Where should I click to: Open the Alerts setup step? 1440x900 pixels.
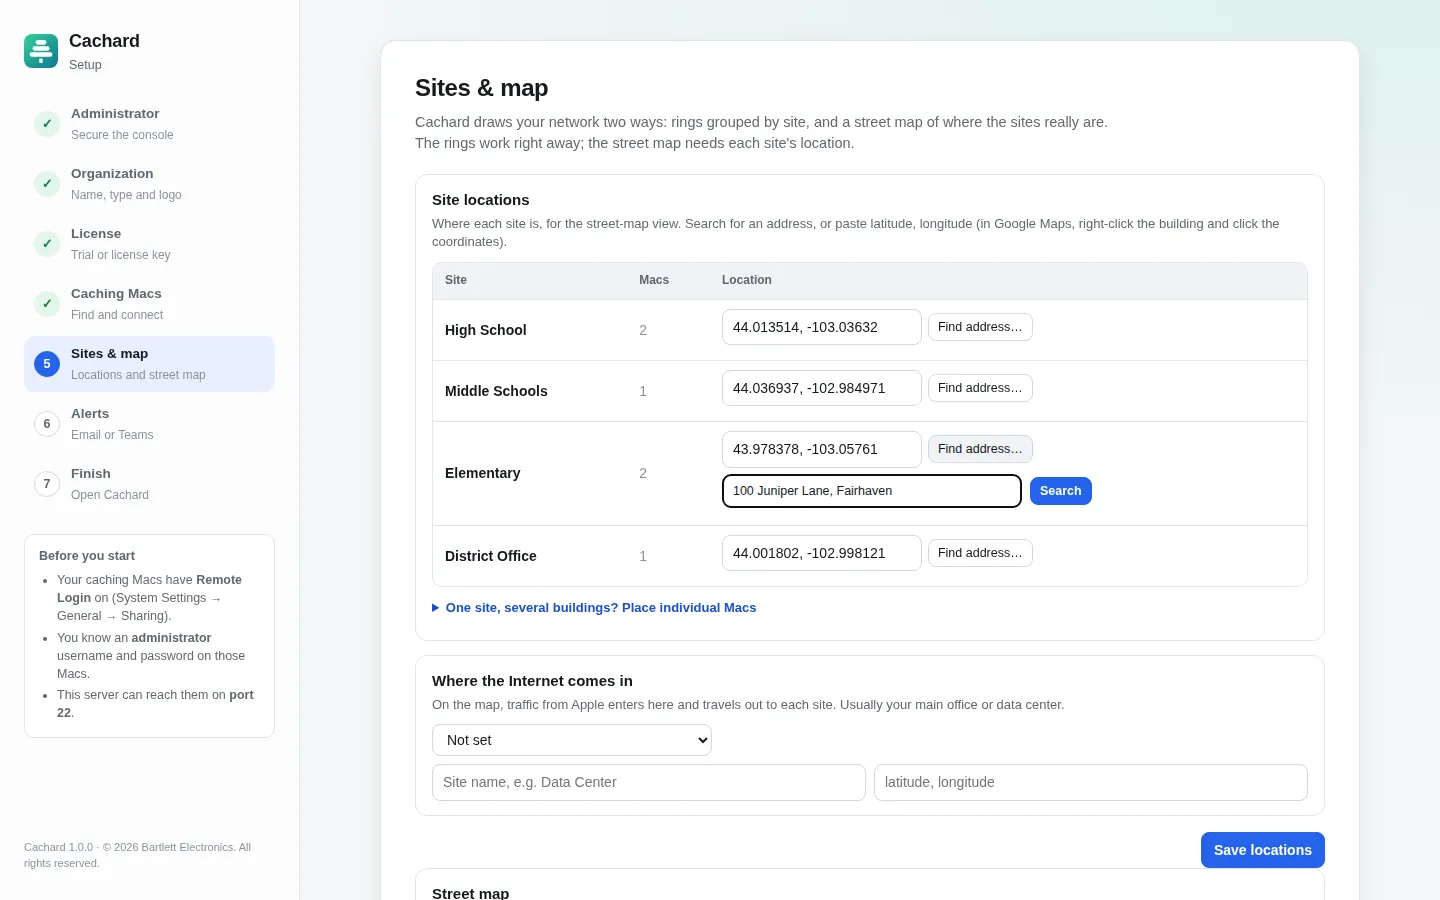tap(149, 424)
